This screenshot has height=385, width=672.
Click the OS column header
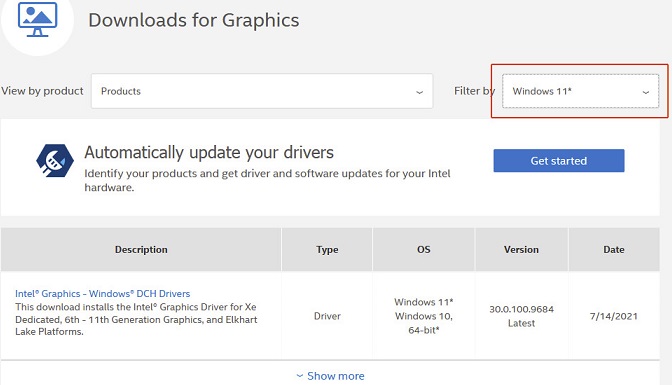click(423, 250)
